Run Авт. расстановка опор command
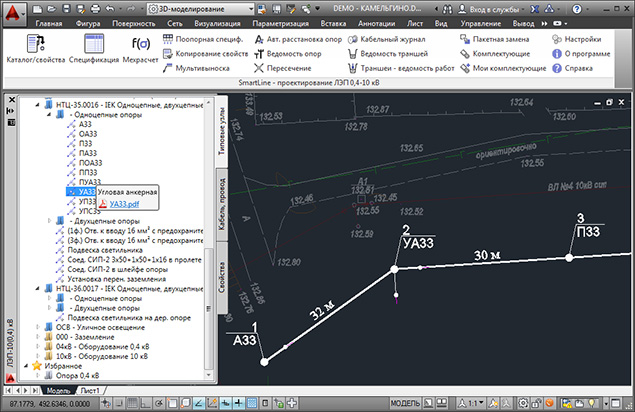The image size is (635, 412). pyautogui.click(x=299, y=38)
